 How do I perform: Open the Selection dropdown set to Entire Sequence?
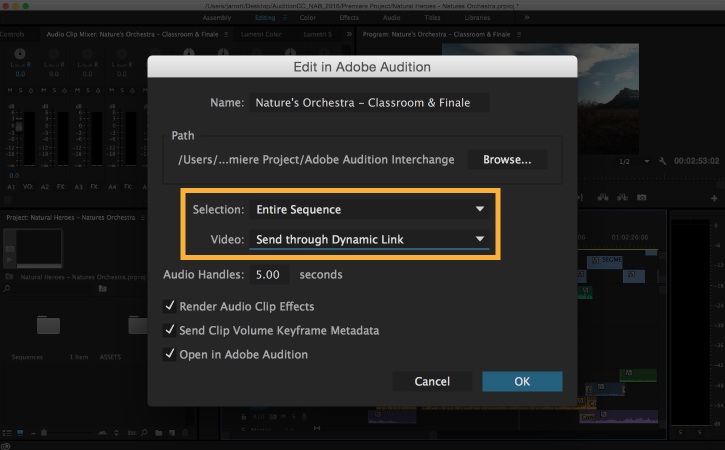(x=369, y=210)
